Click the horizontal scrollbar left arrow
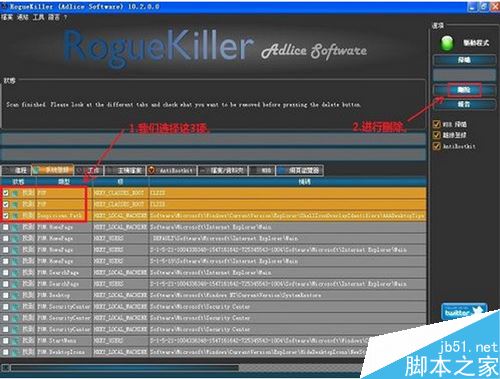500x379 pixels. coord(5,368)
